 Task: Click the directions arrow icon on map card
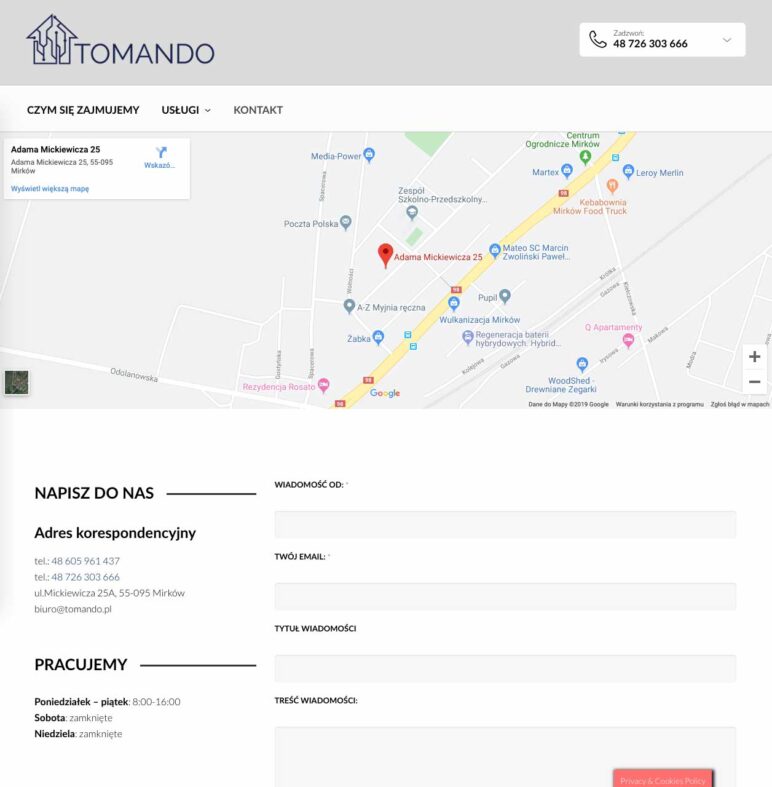[x=161, y=152]
